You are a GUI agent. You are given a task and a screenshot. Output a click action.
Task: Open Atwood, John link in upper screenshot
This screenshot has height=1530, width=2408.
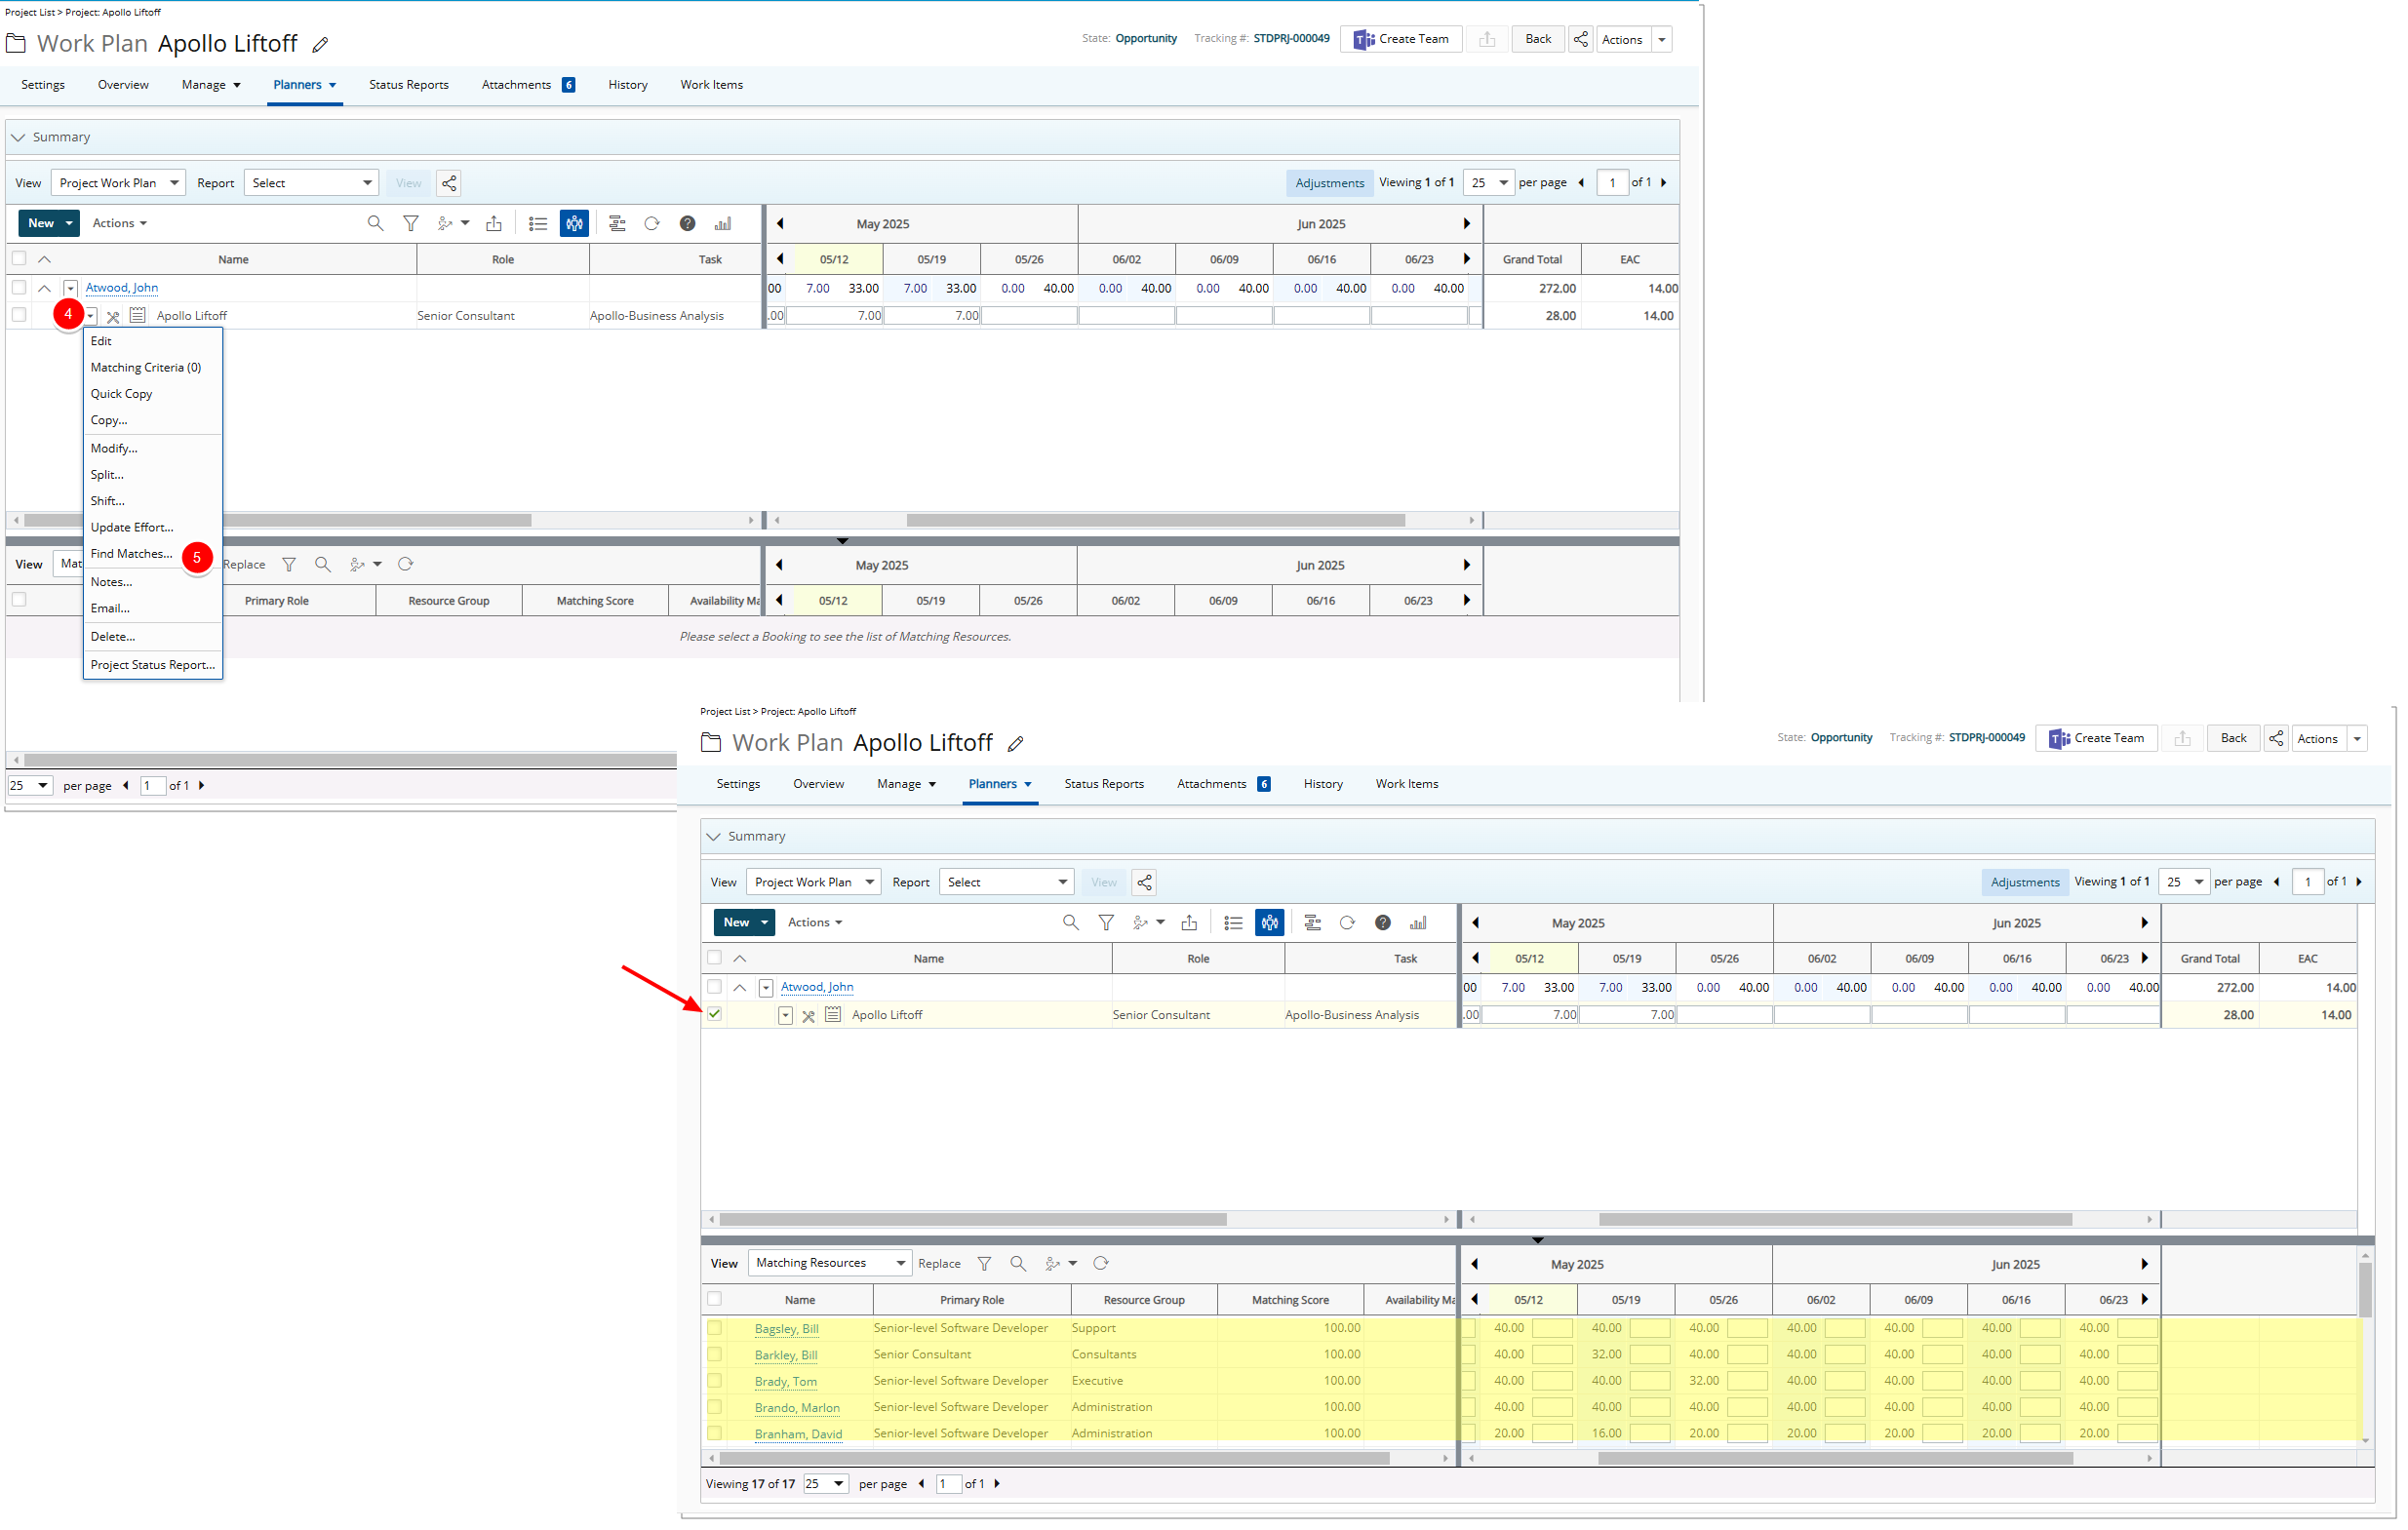click(x=122, y=288)
